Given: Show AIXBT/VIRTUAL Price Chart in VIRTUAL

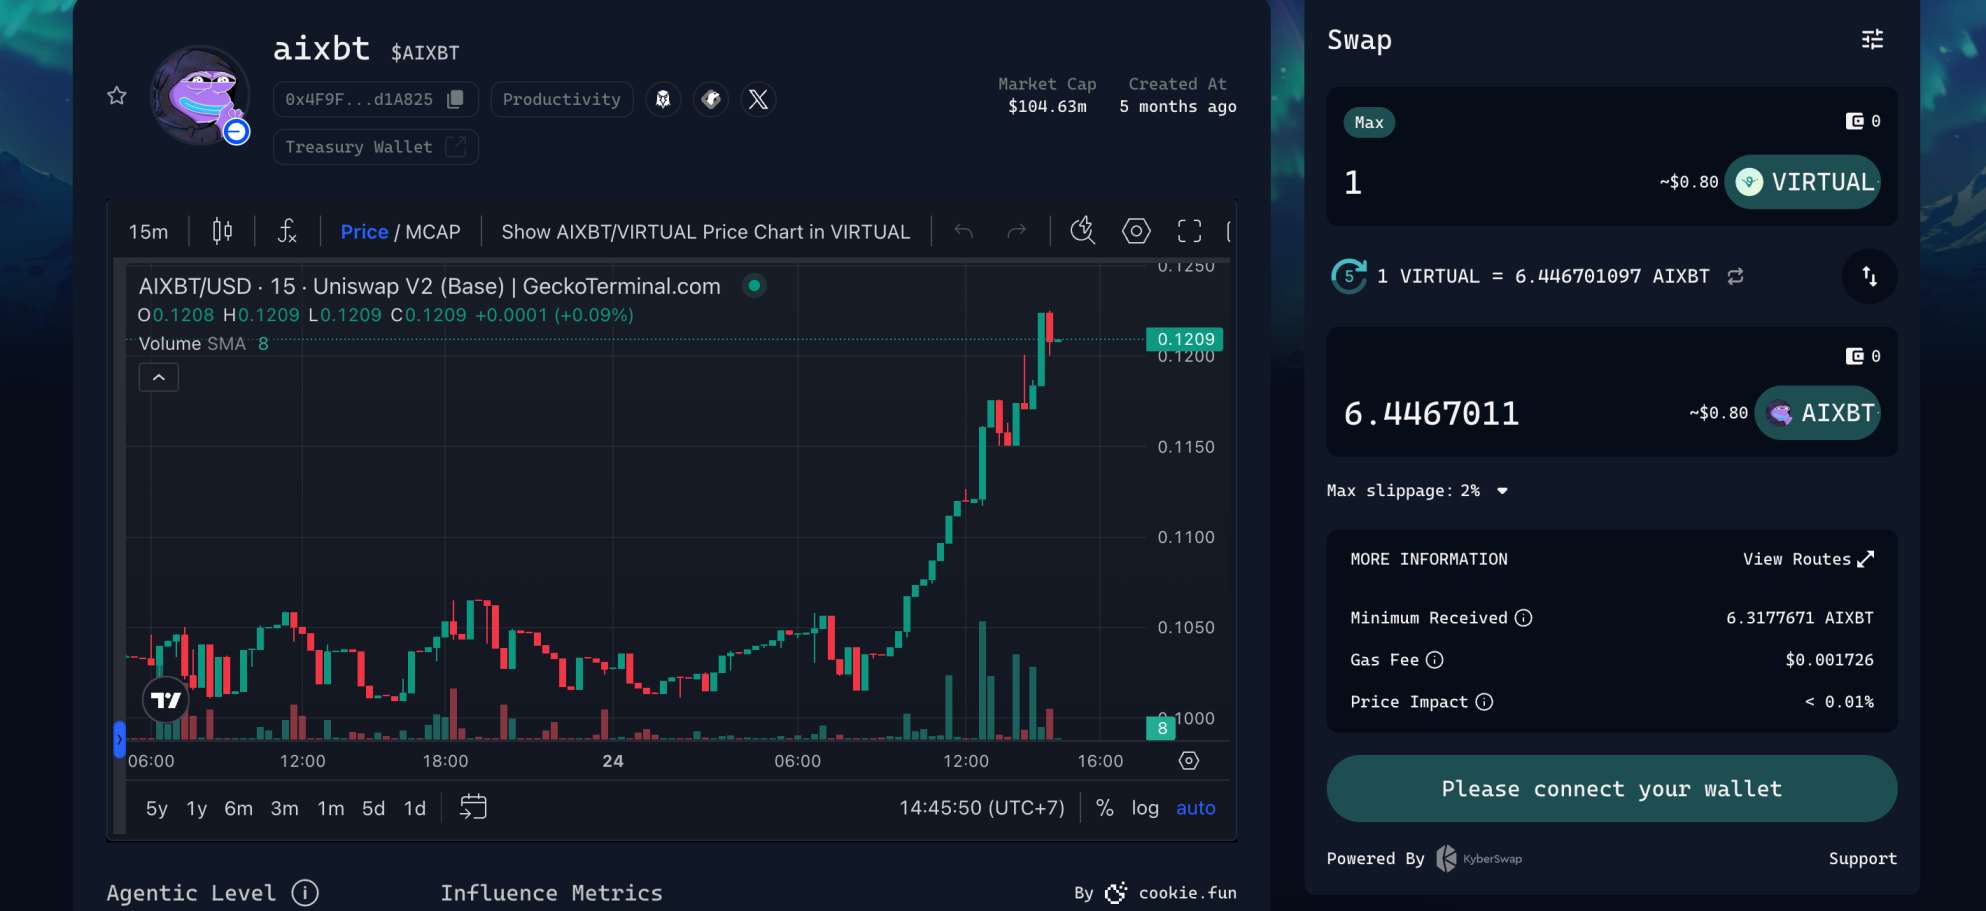Looking at the screenshot, I should click(x=705, y=232).
